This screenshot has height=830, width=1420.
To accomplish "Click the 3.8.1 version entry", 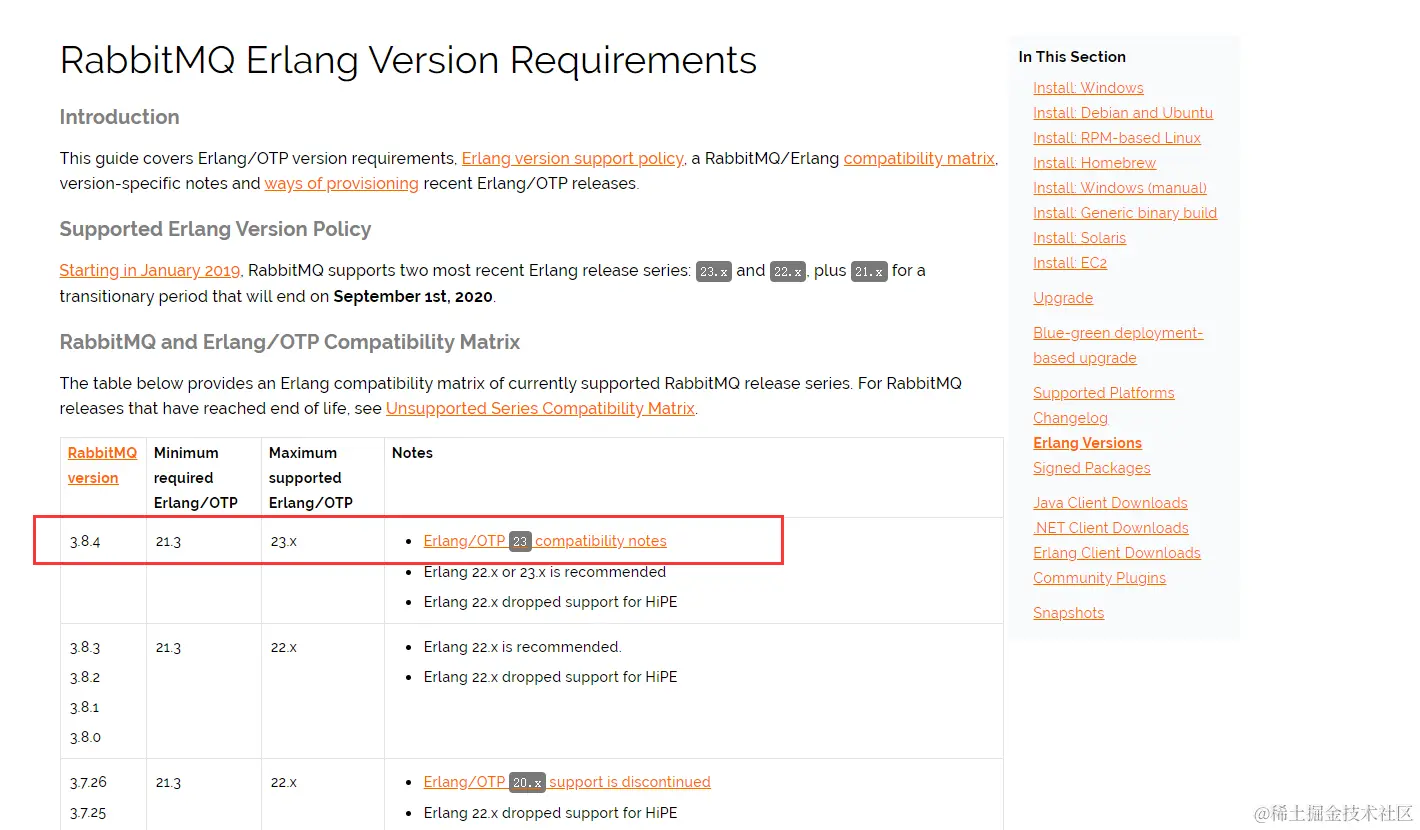I will pyautogui.click(x=85, y=707).
